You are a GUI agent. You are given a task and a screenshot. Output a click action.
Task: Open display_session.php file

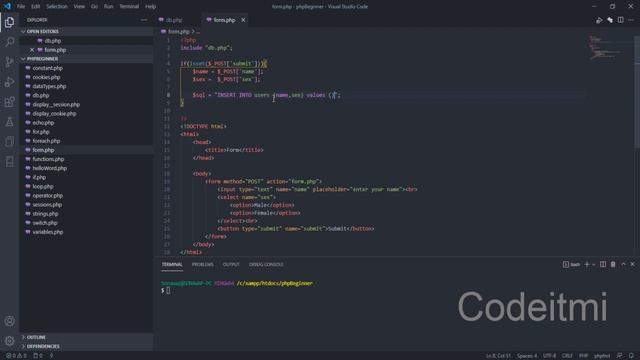click(x=56, y=104)
